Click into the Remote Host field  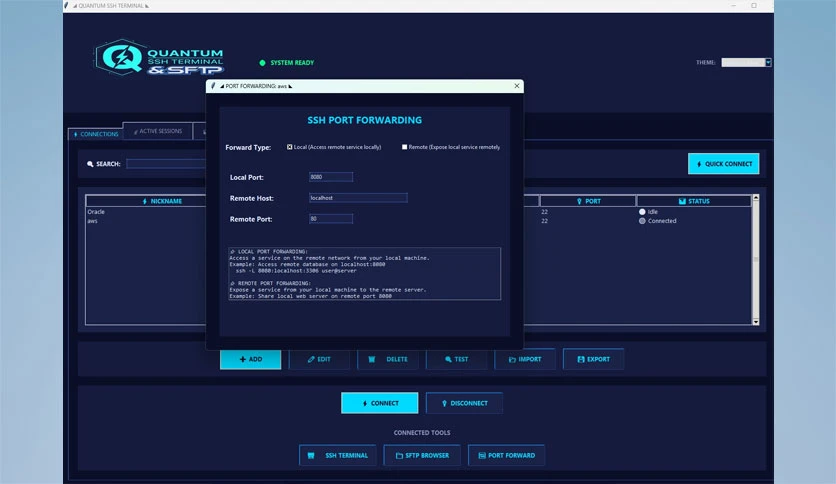pyautogui.click(x=358, y=198)
